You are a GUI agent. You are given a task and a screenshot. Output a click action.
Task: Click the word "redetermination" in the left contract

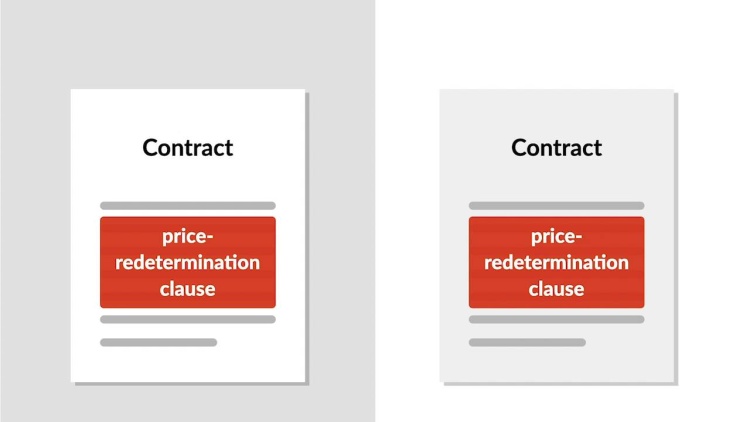point(188,263)
